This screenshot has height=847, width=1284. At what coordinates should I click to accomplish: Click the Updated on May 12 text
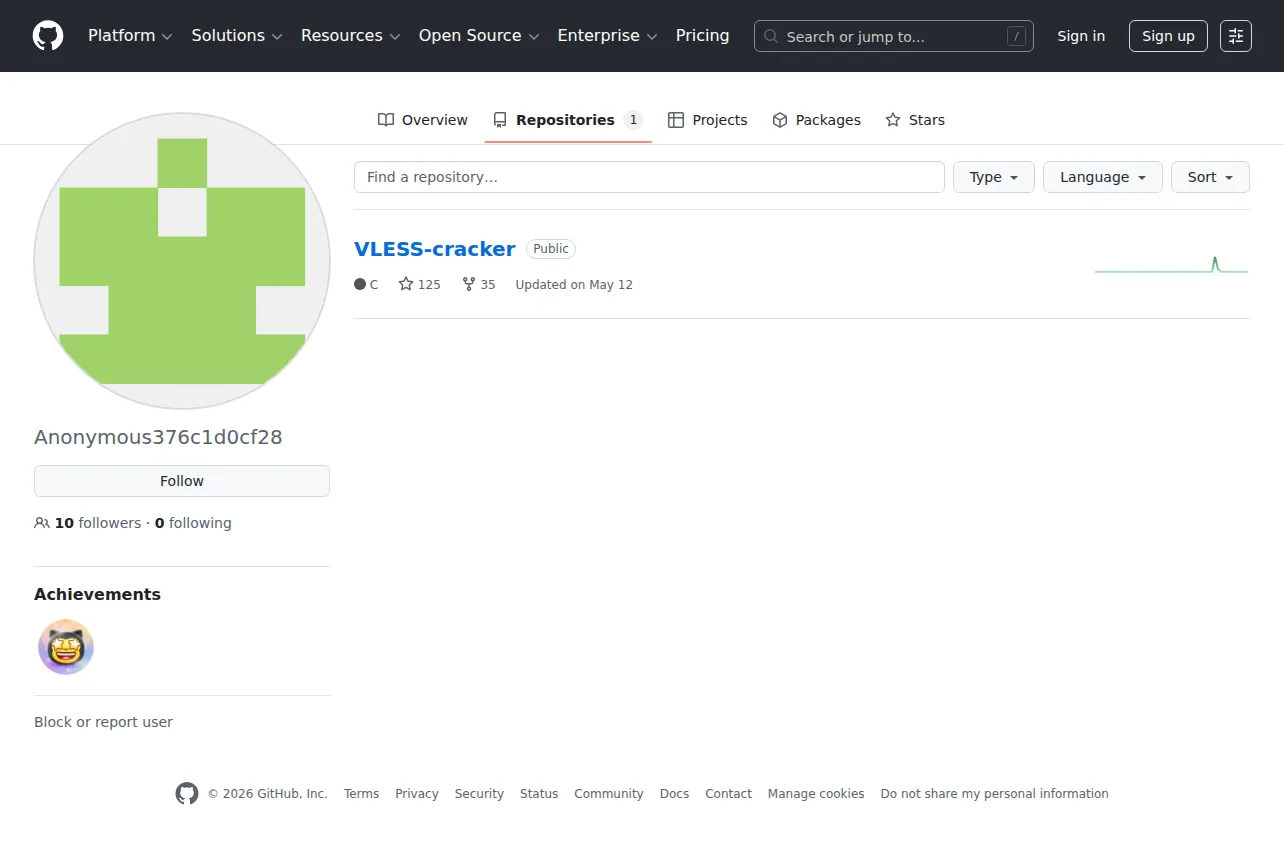pos(574,284)
